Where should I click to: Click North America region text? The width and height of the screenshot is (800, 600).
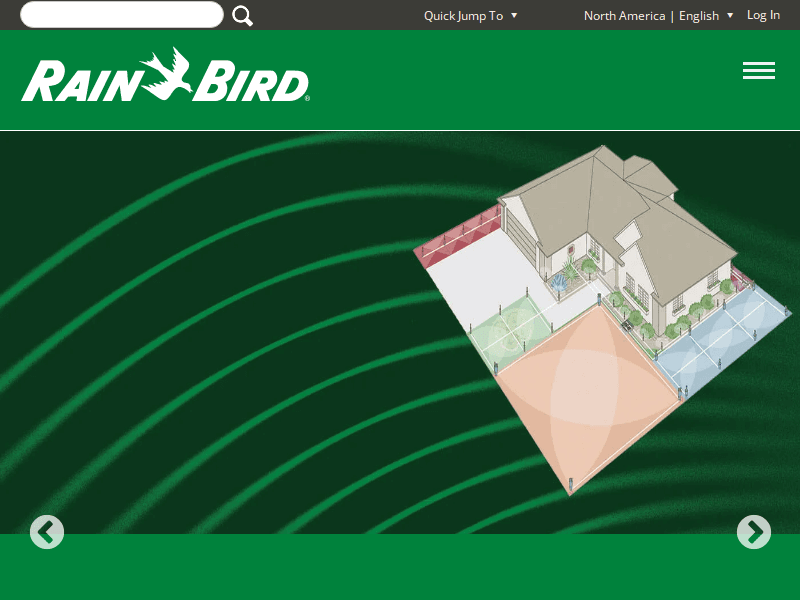click(x=624, y=15)
